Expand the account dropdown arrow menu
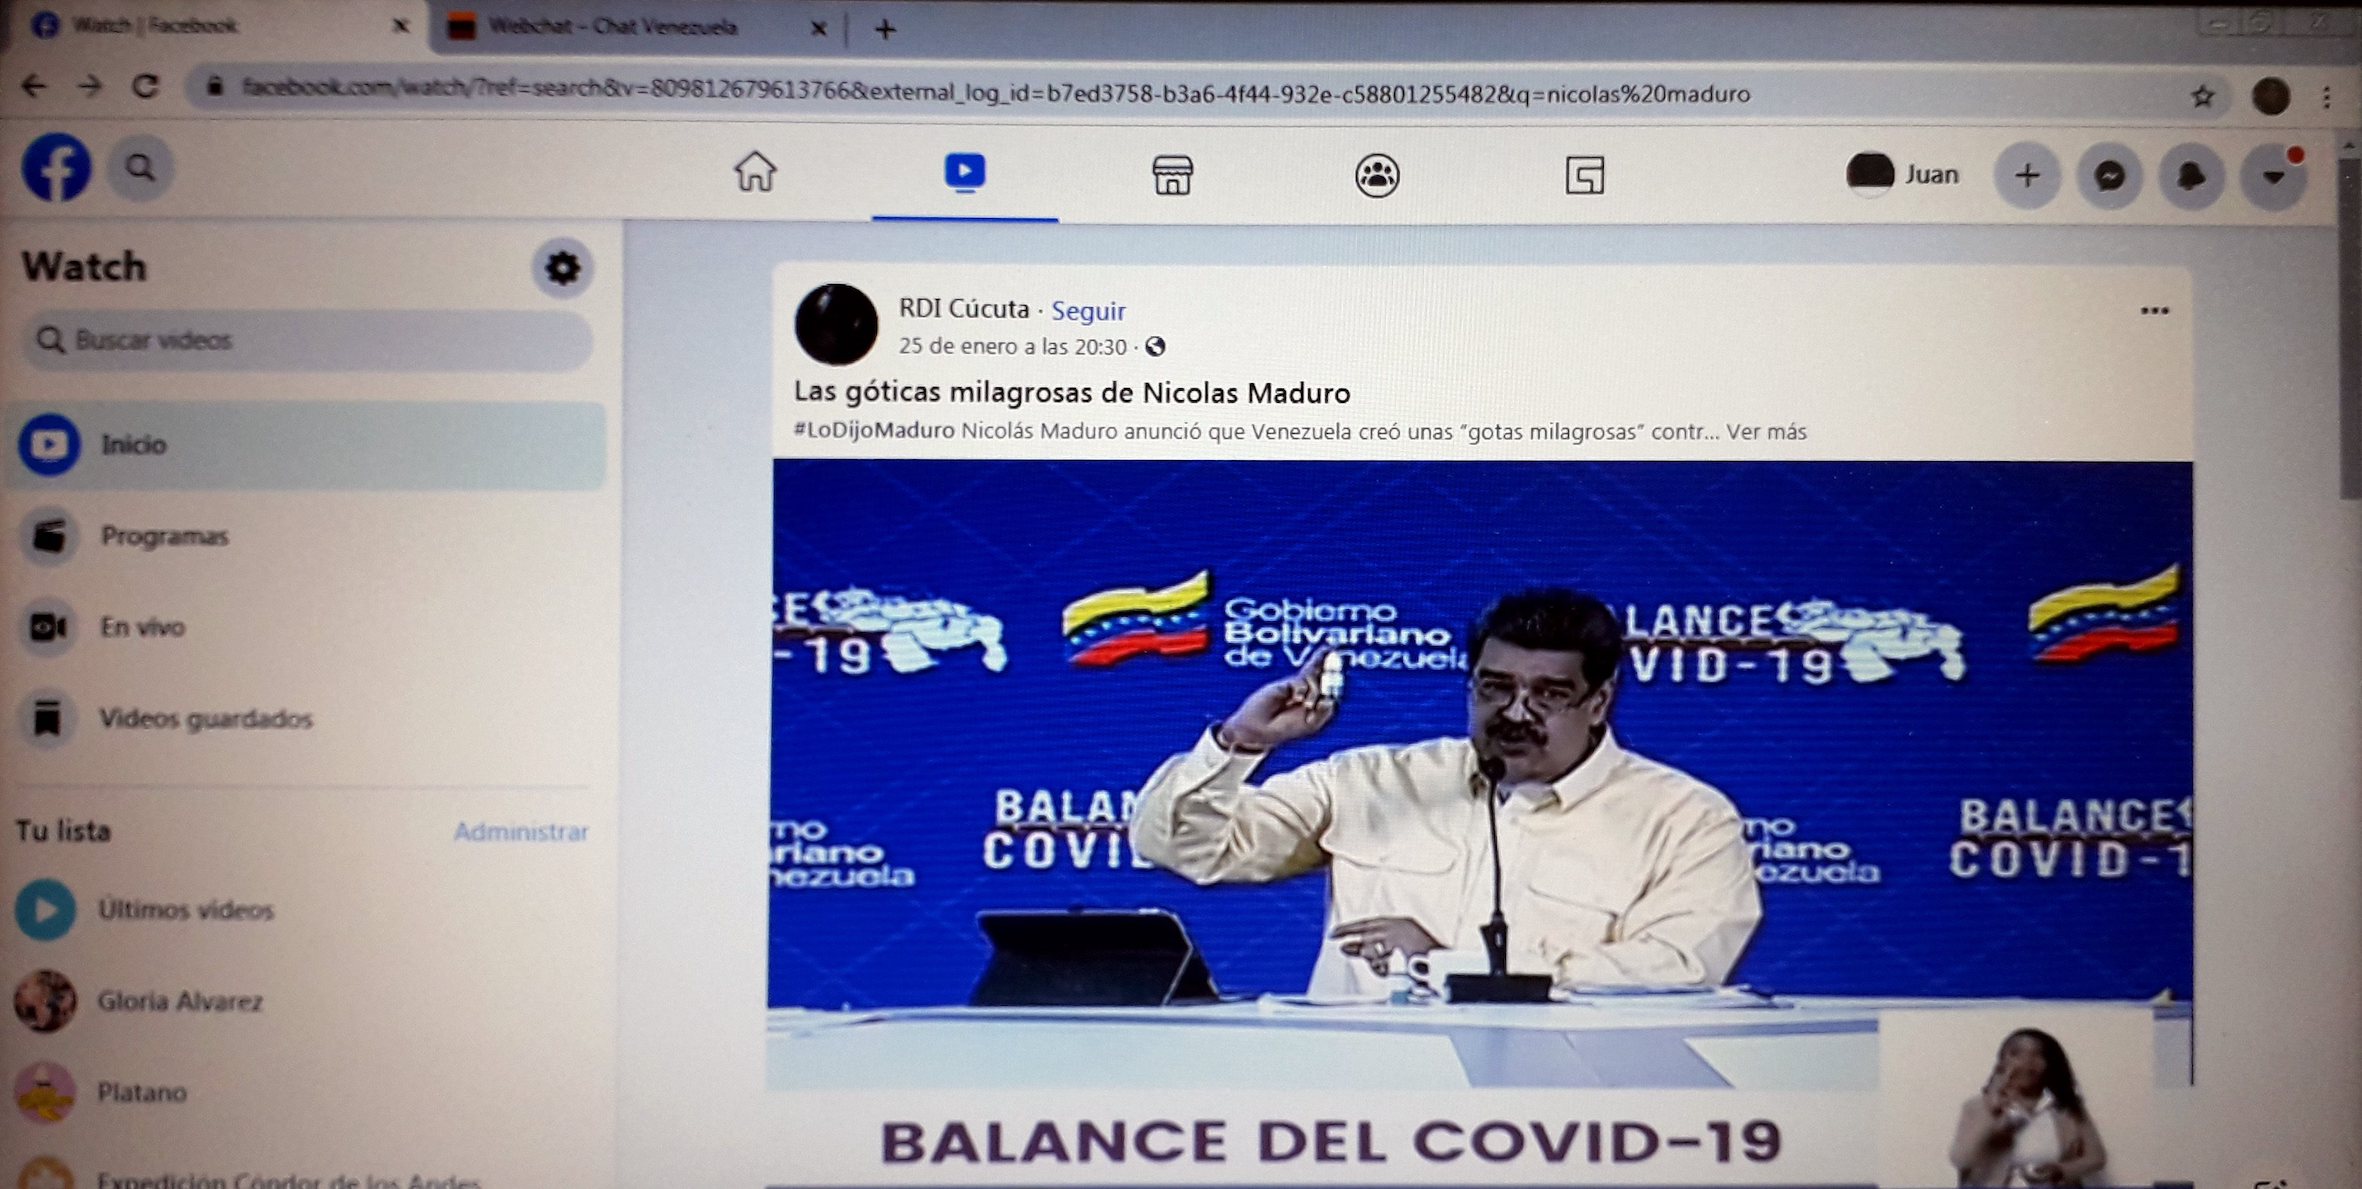Viewport: 2362px width, 1189px height. click(x=2273, y=178)
